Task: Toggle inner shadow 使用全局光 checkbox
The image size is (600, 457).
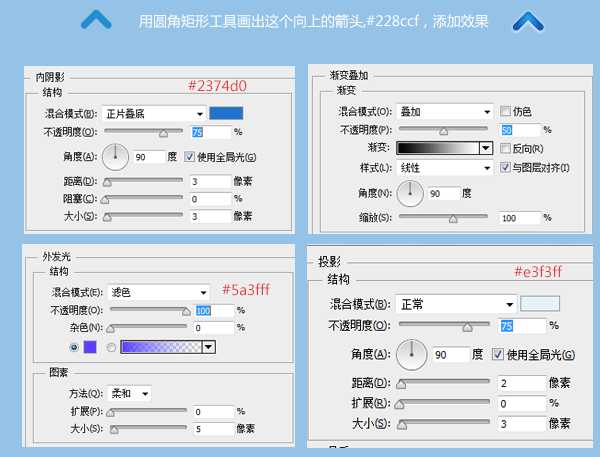Action: [x=189, y=157]
